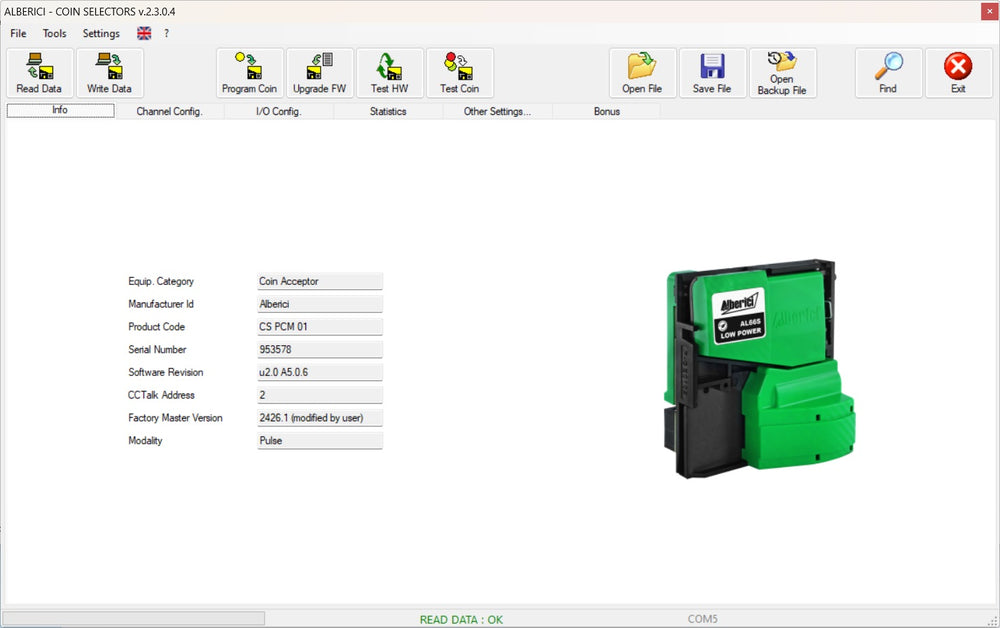Change language using UK flag icon
1000x628 pixels.
[144, 33]
